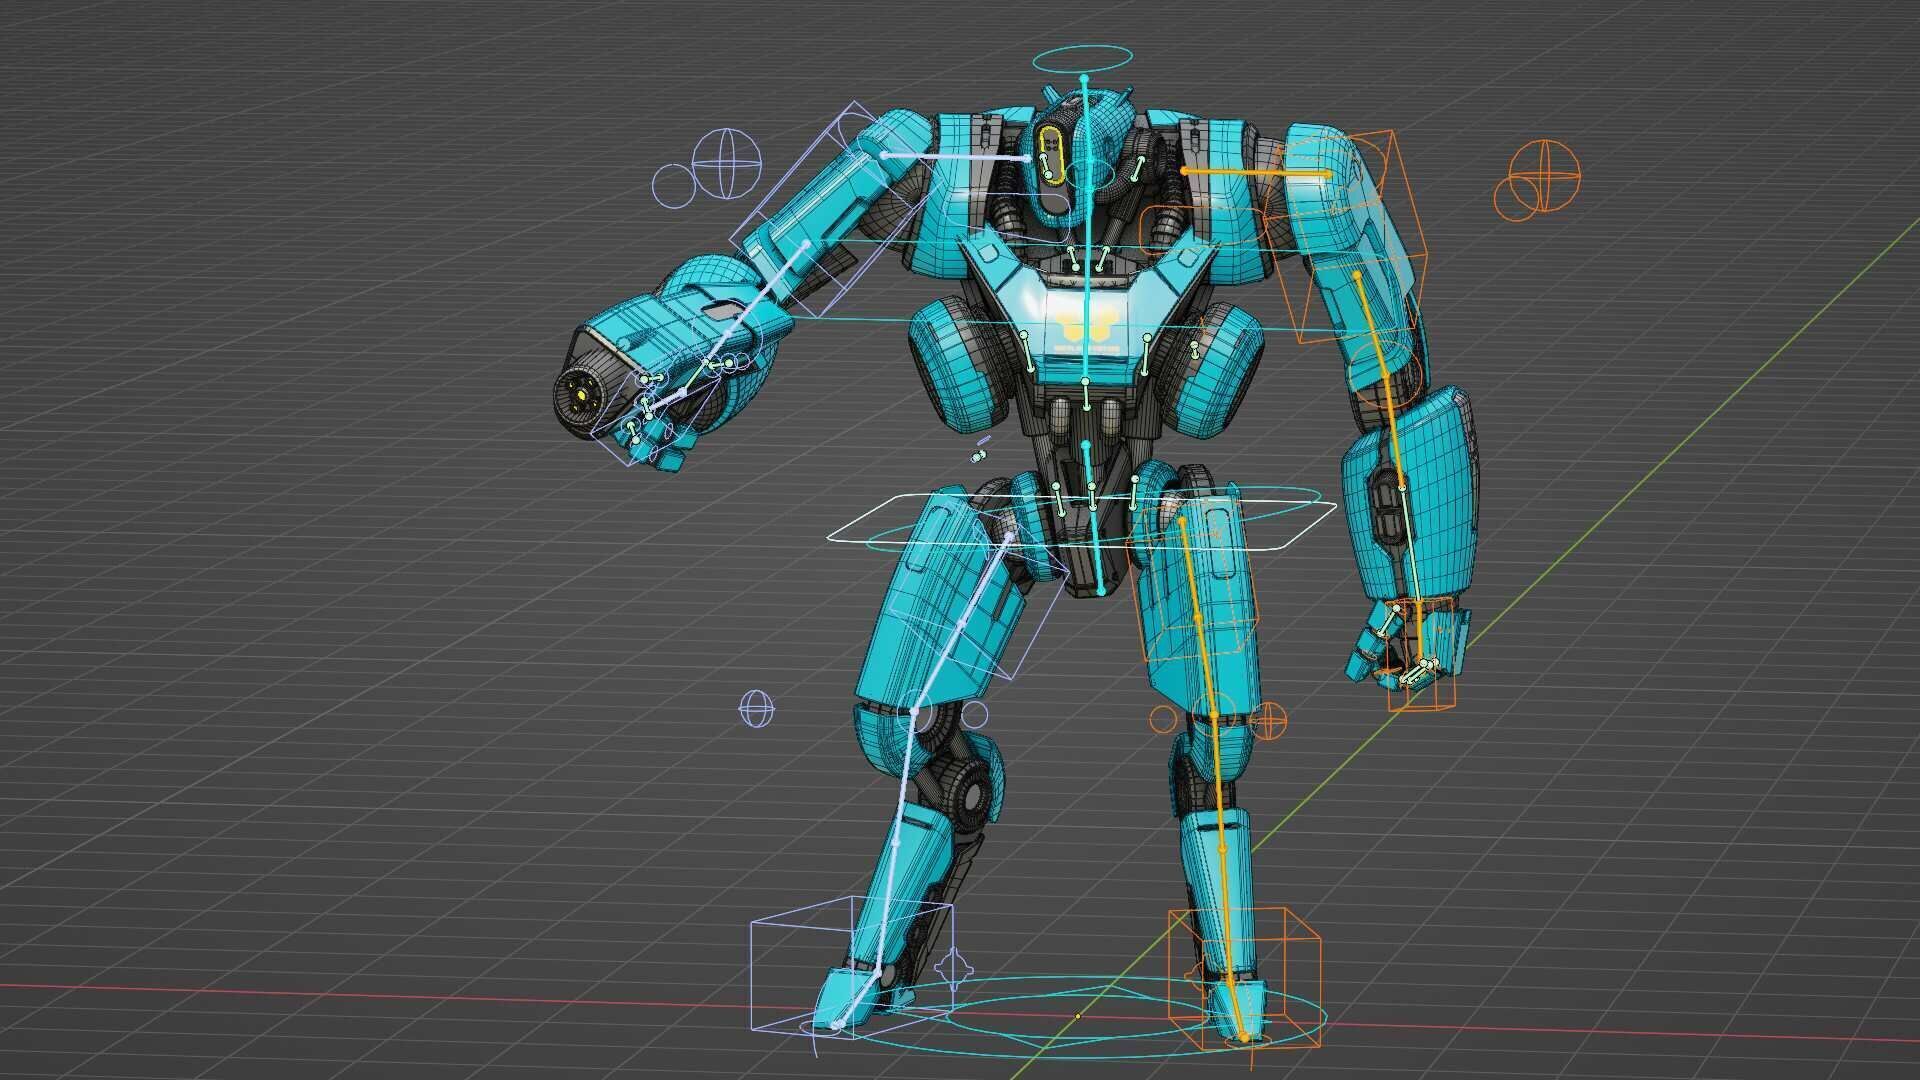Click the large orange sphere control beside shoulder

coord(1545,176)
